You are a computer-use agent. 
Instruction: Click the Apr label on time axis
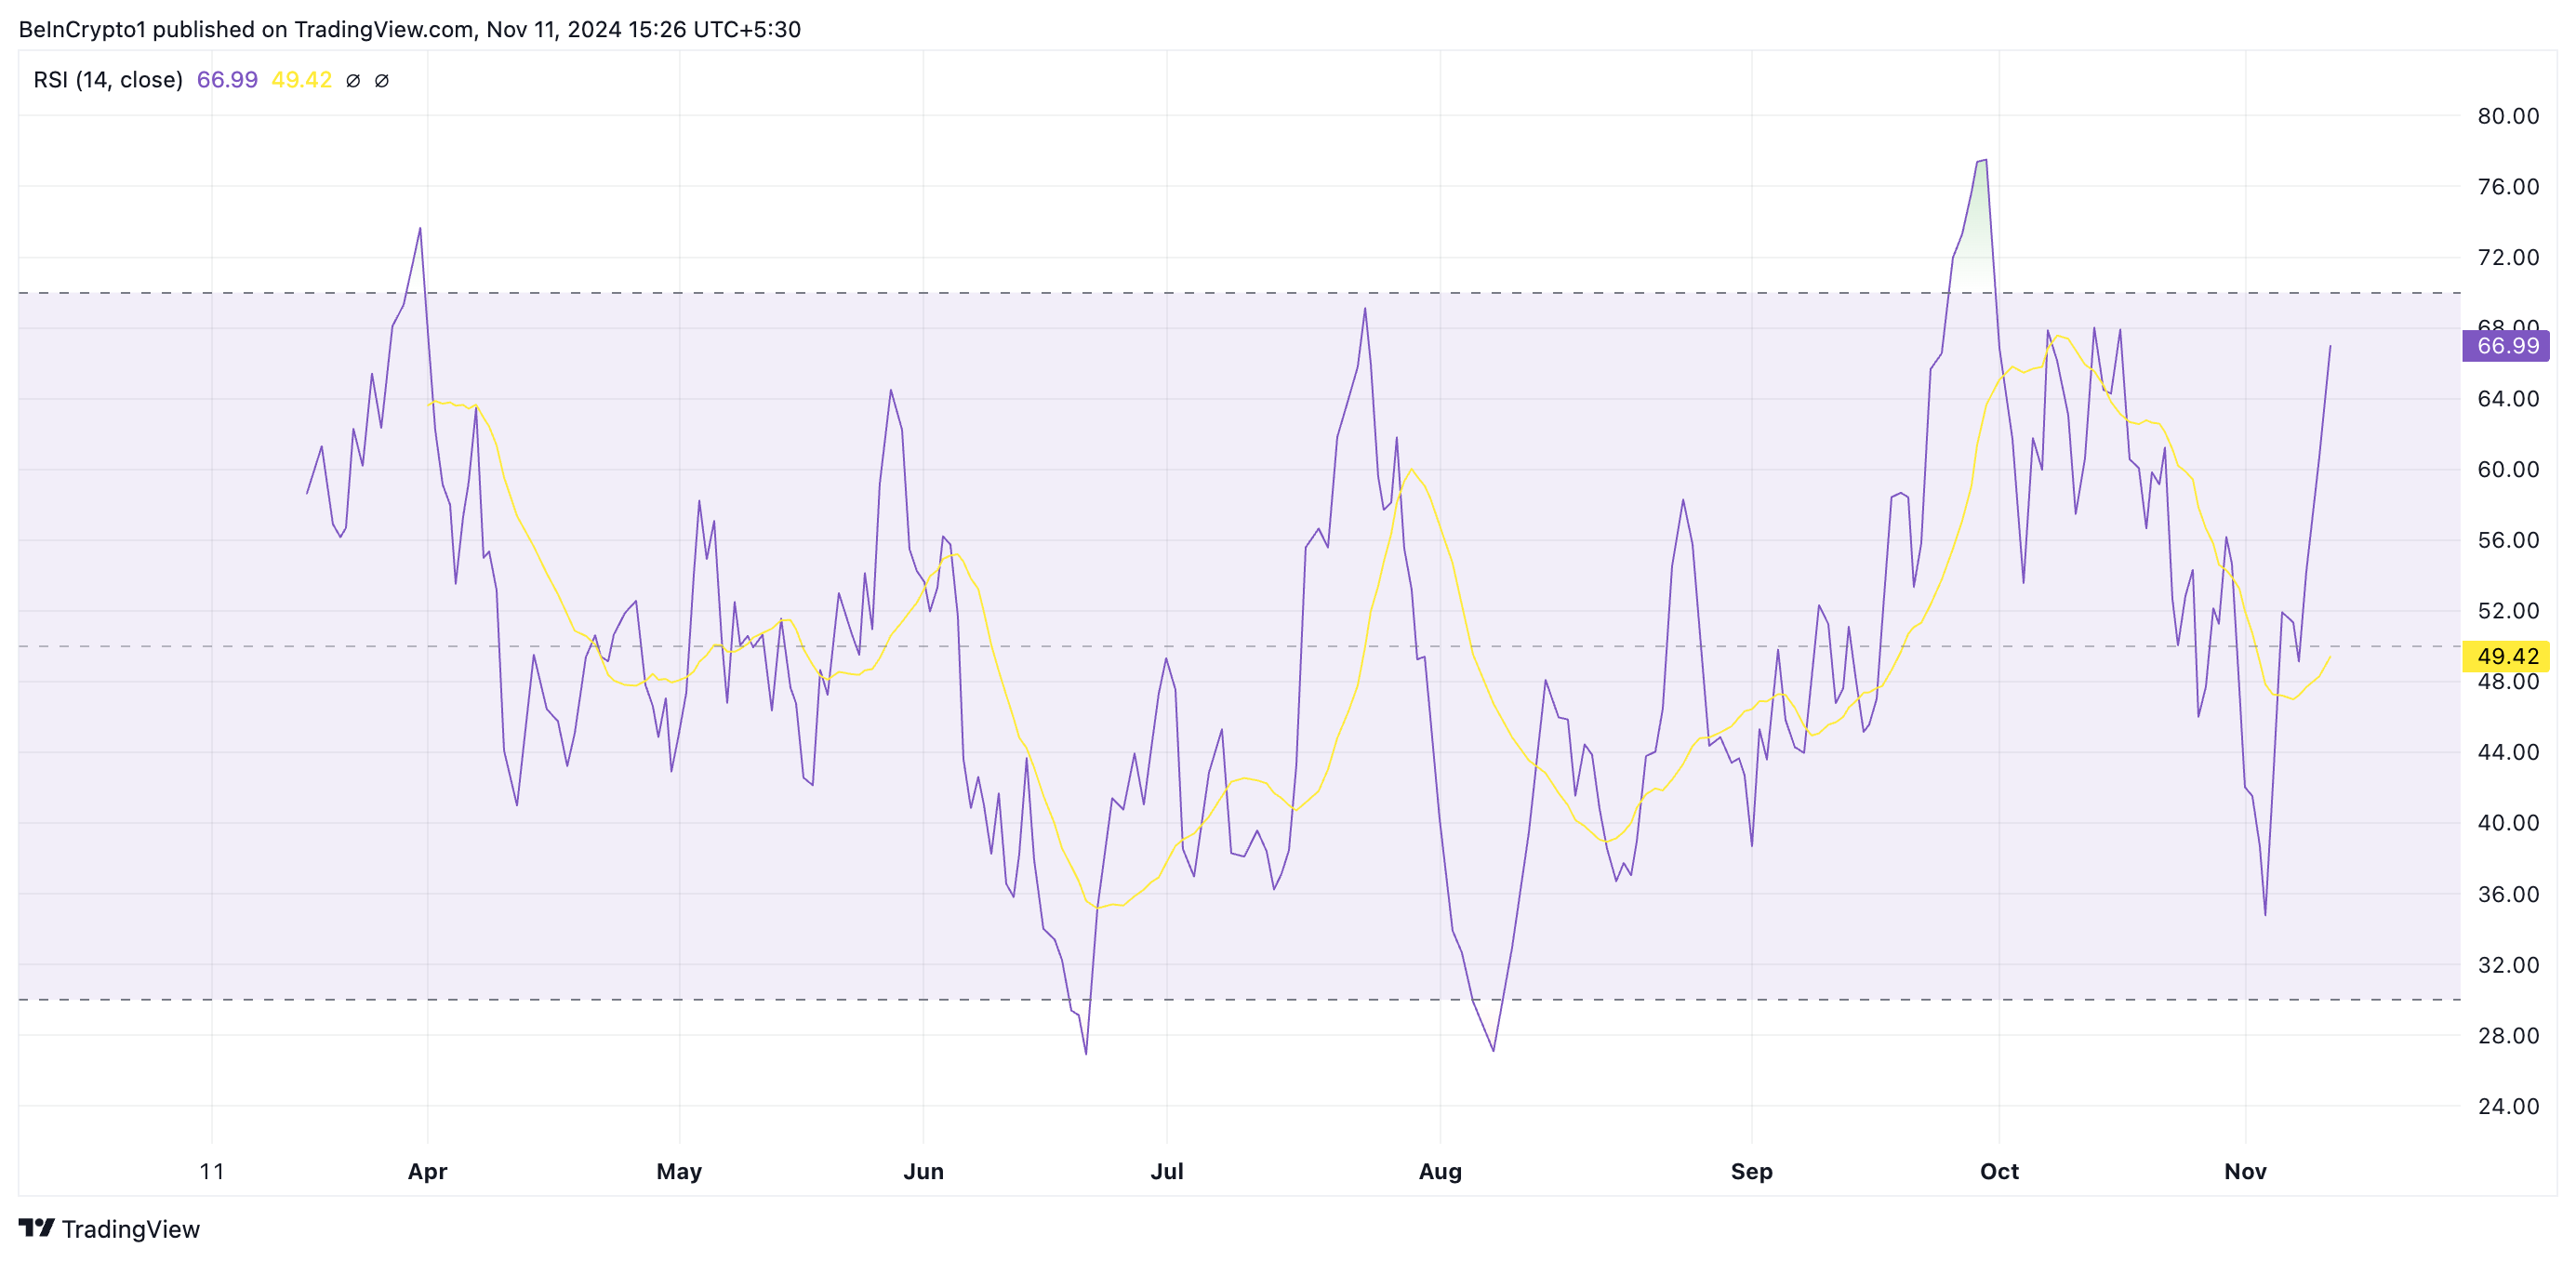427,1171
